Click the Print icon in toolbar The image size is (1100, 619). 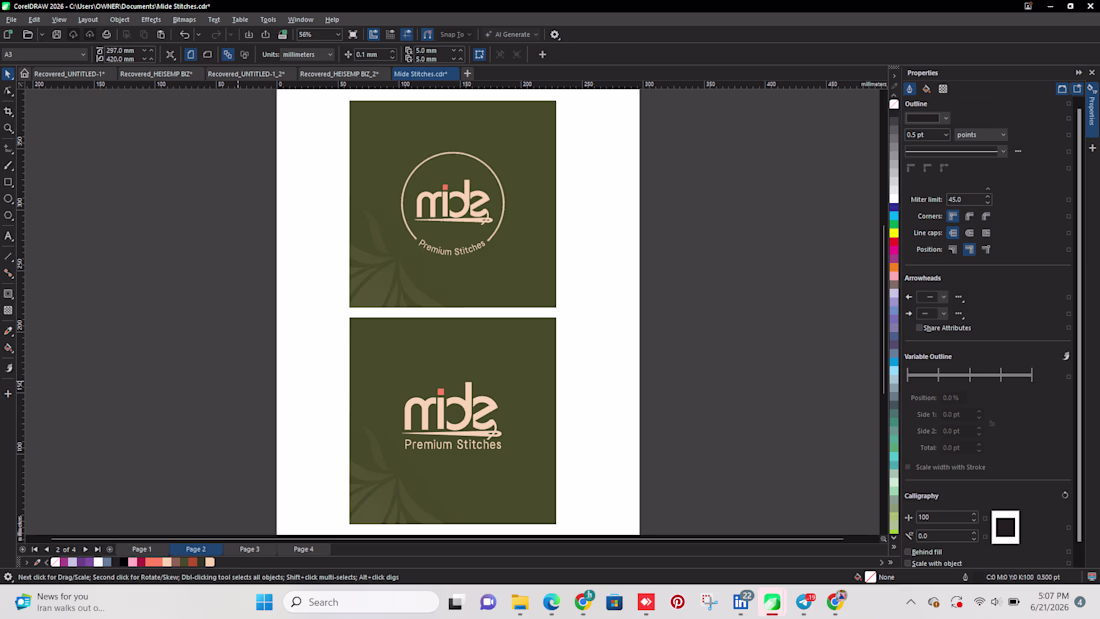coord(107,34)
